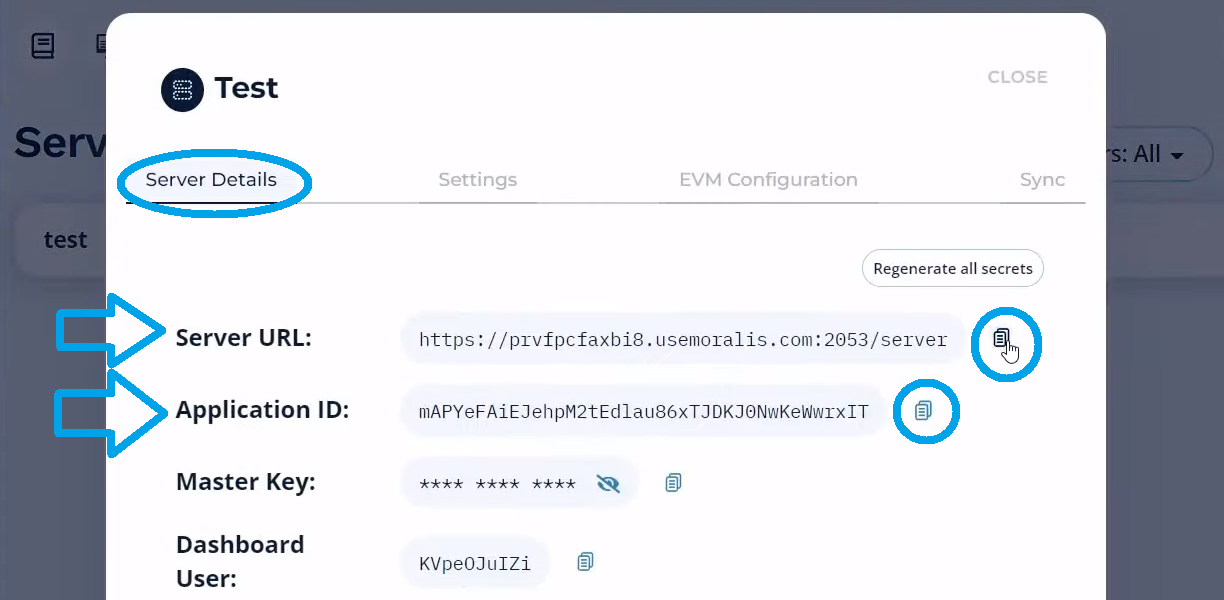The width and height of the screenshot is (1224, 600).
Task: Open the Settings tab
Action: pos(477,180)
